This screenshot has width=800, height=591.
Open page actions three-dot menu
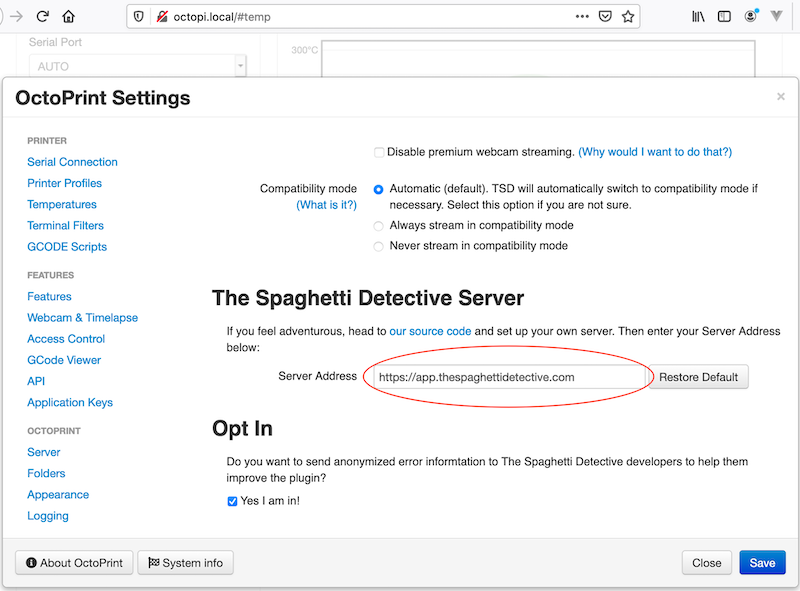[582, 16]
